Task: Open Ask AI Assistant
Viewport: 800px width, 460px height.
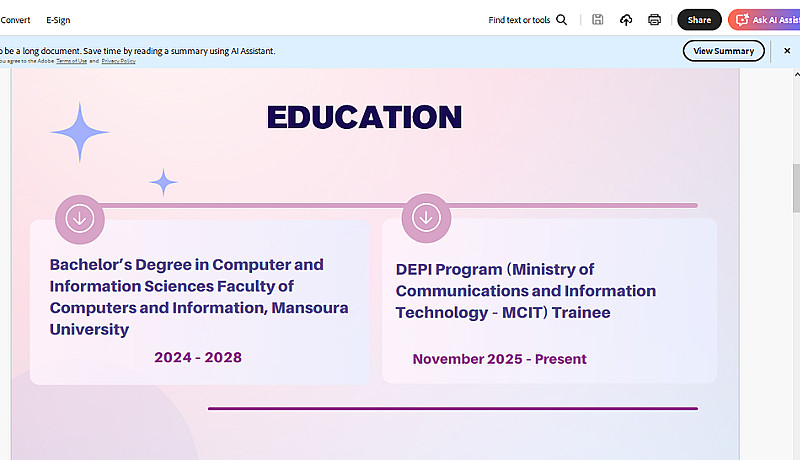Action: pyautogui.click(x=764, y=20)
